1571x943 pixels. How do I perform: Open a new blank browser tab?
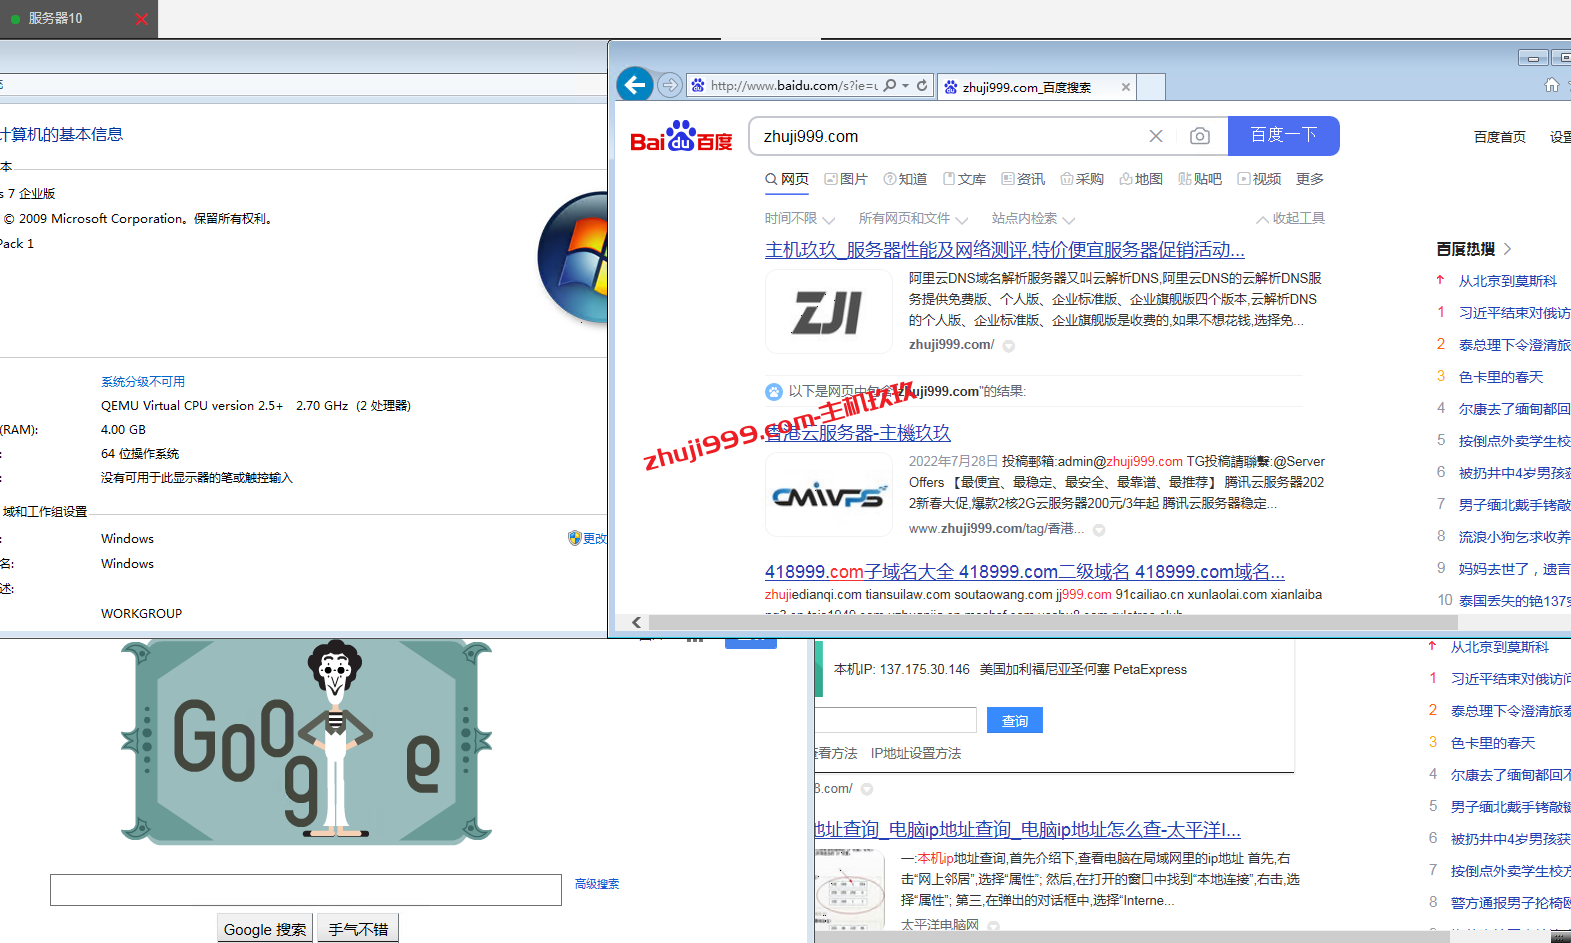(x=1151, y=87)
